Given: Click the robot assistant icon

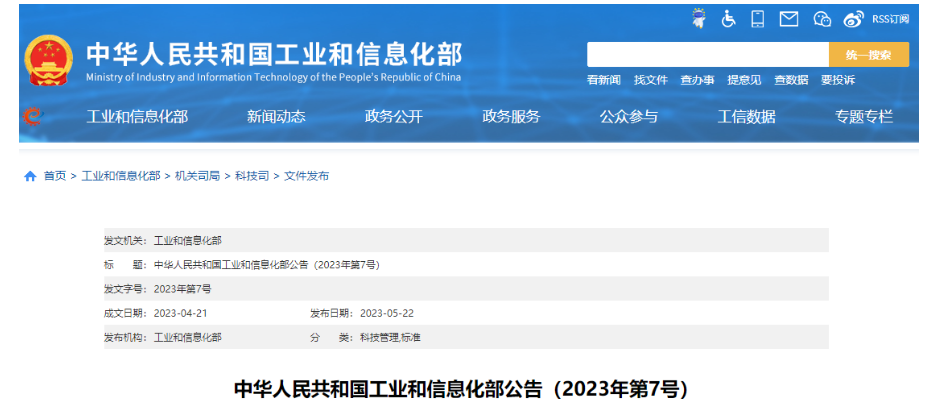Looking at the screenshot, I should 698,19.
